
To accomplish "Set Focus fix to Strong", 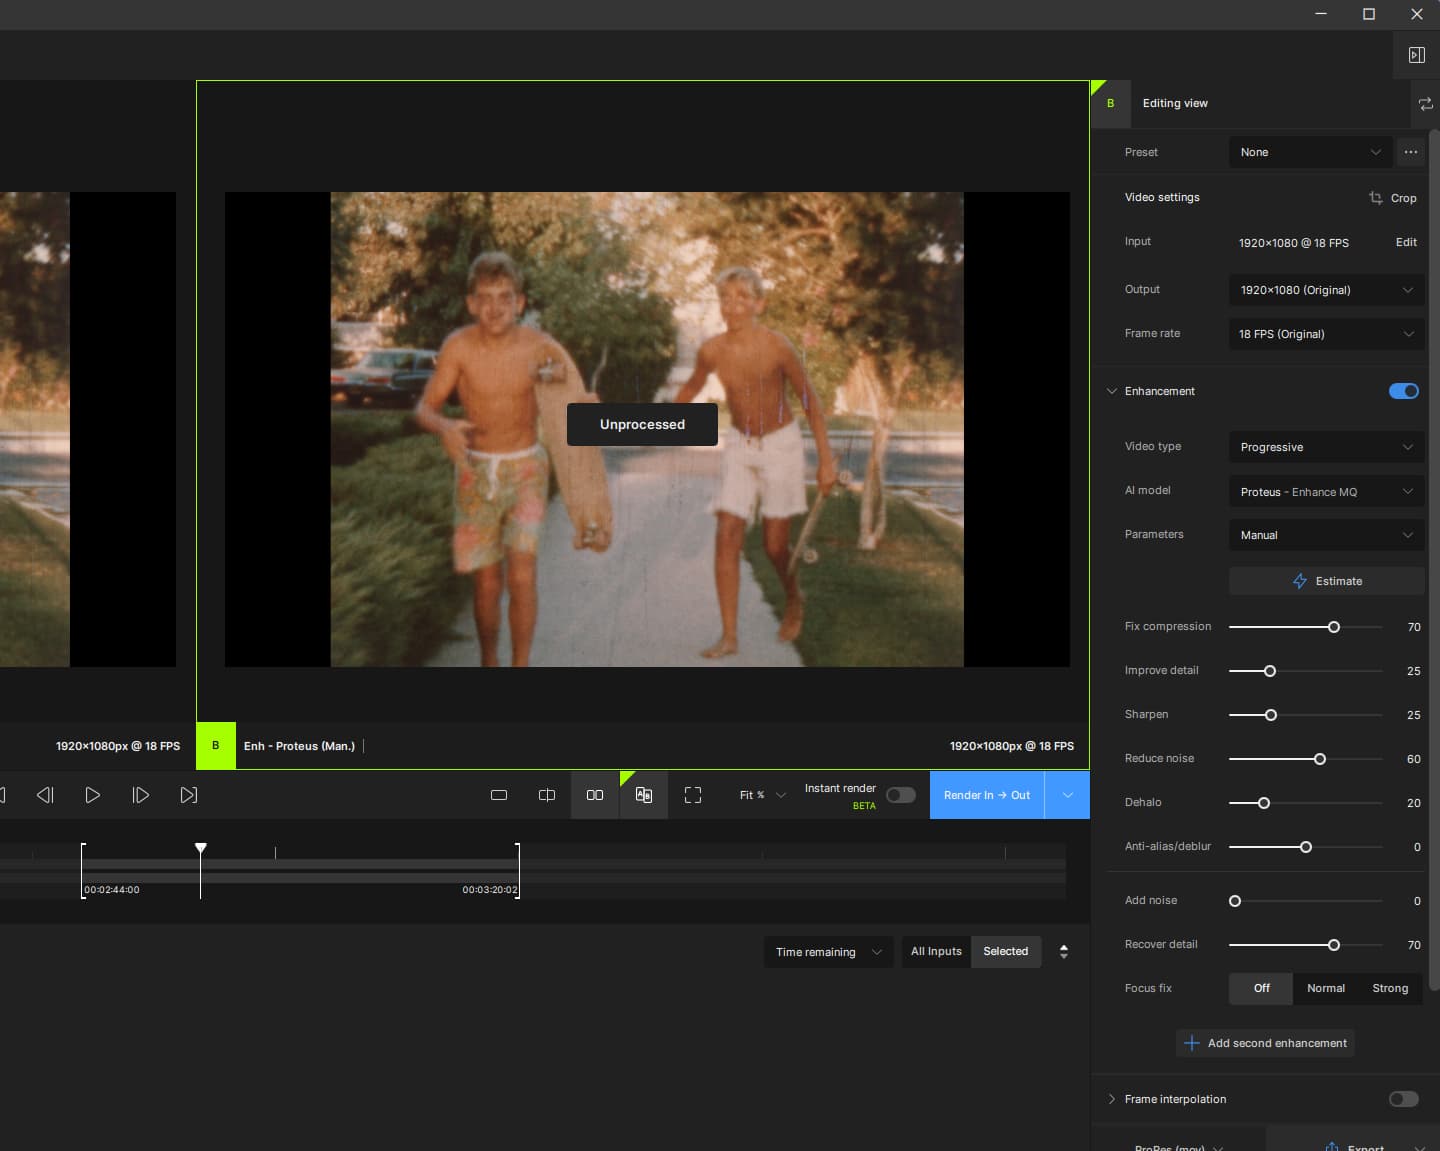I will 1389,988.
